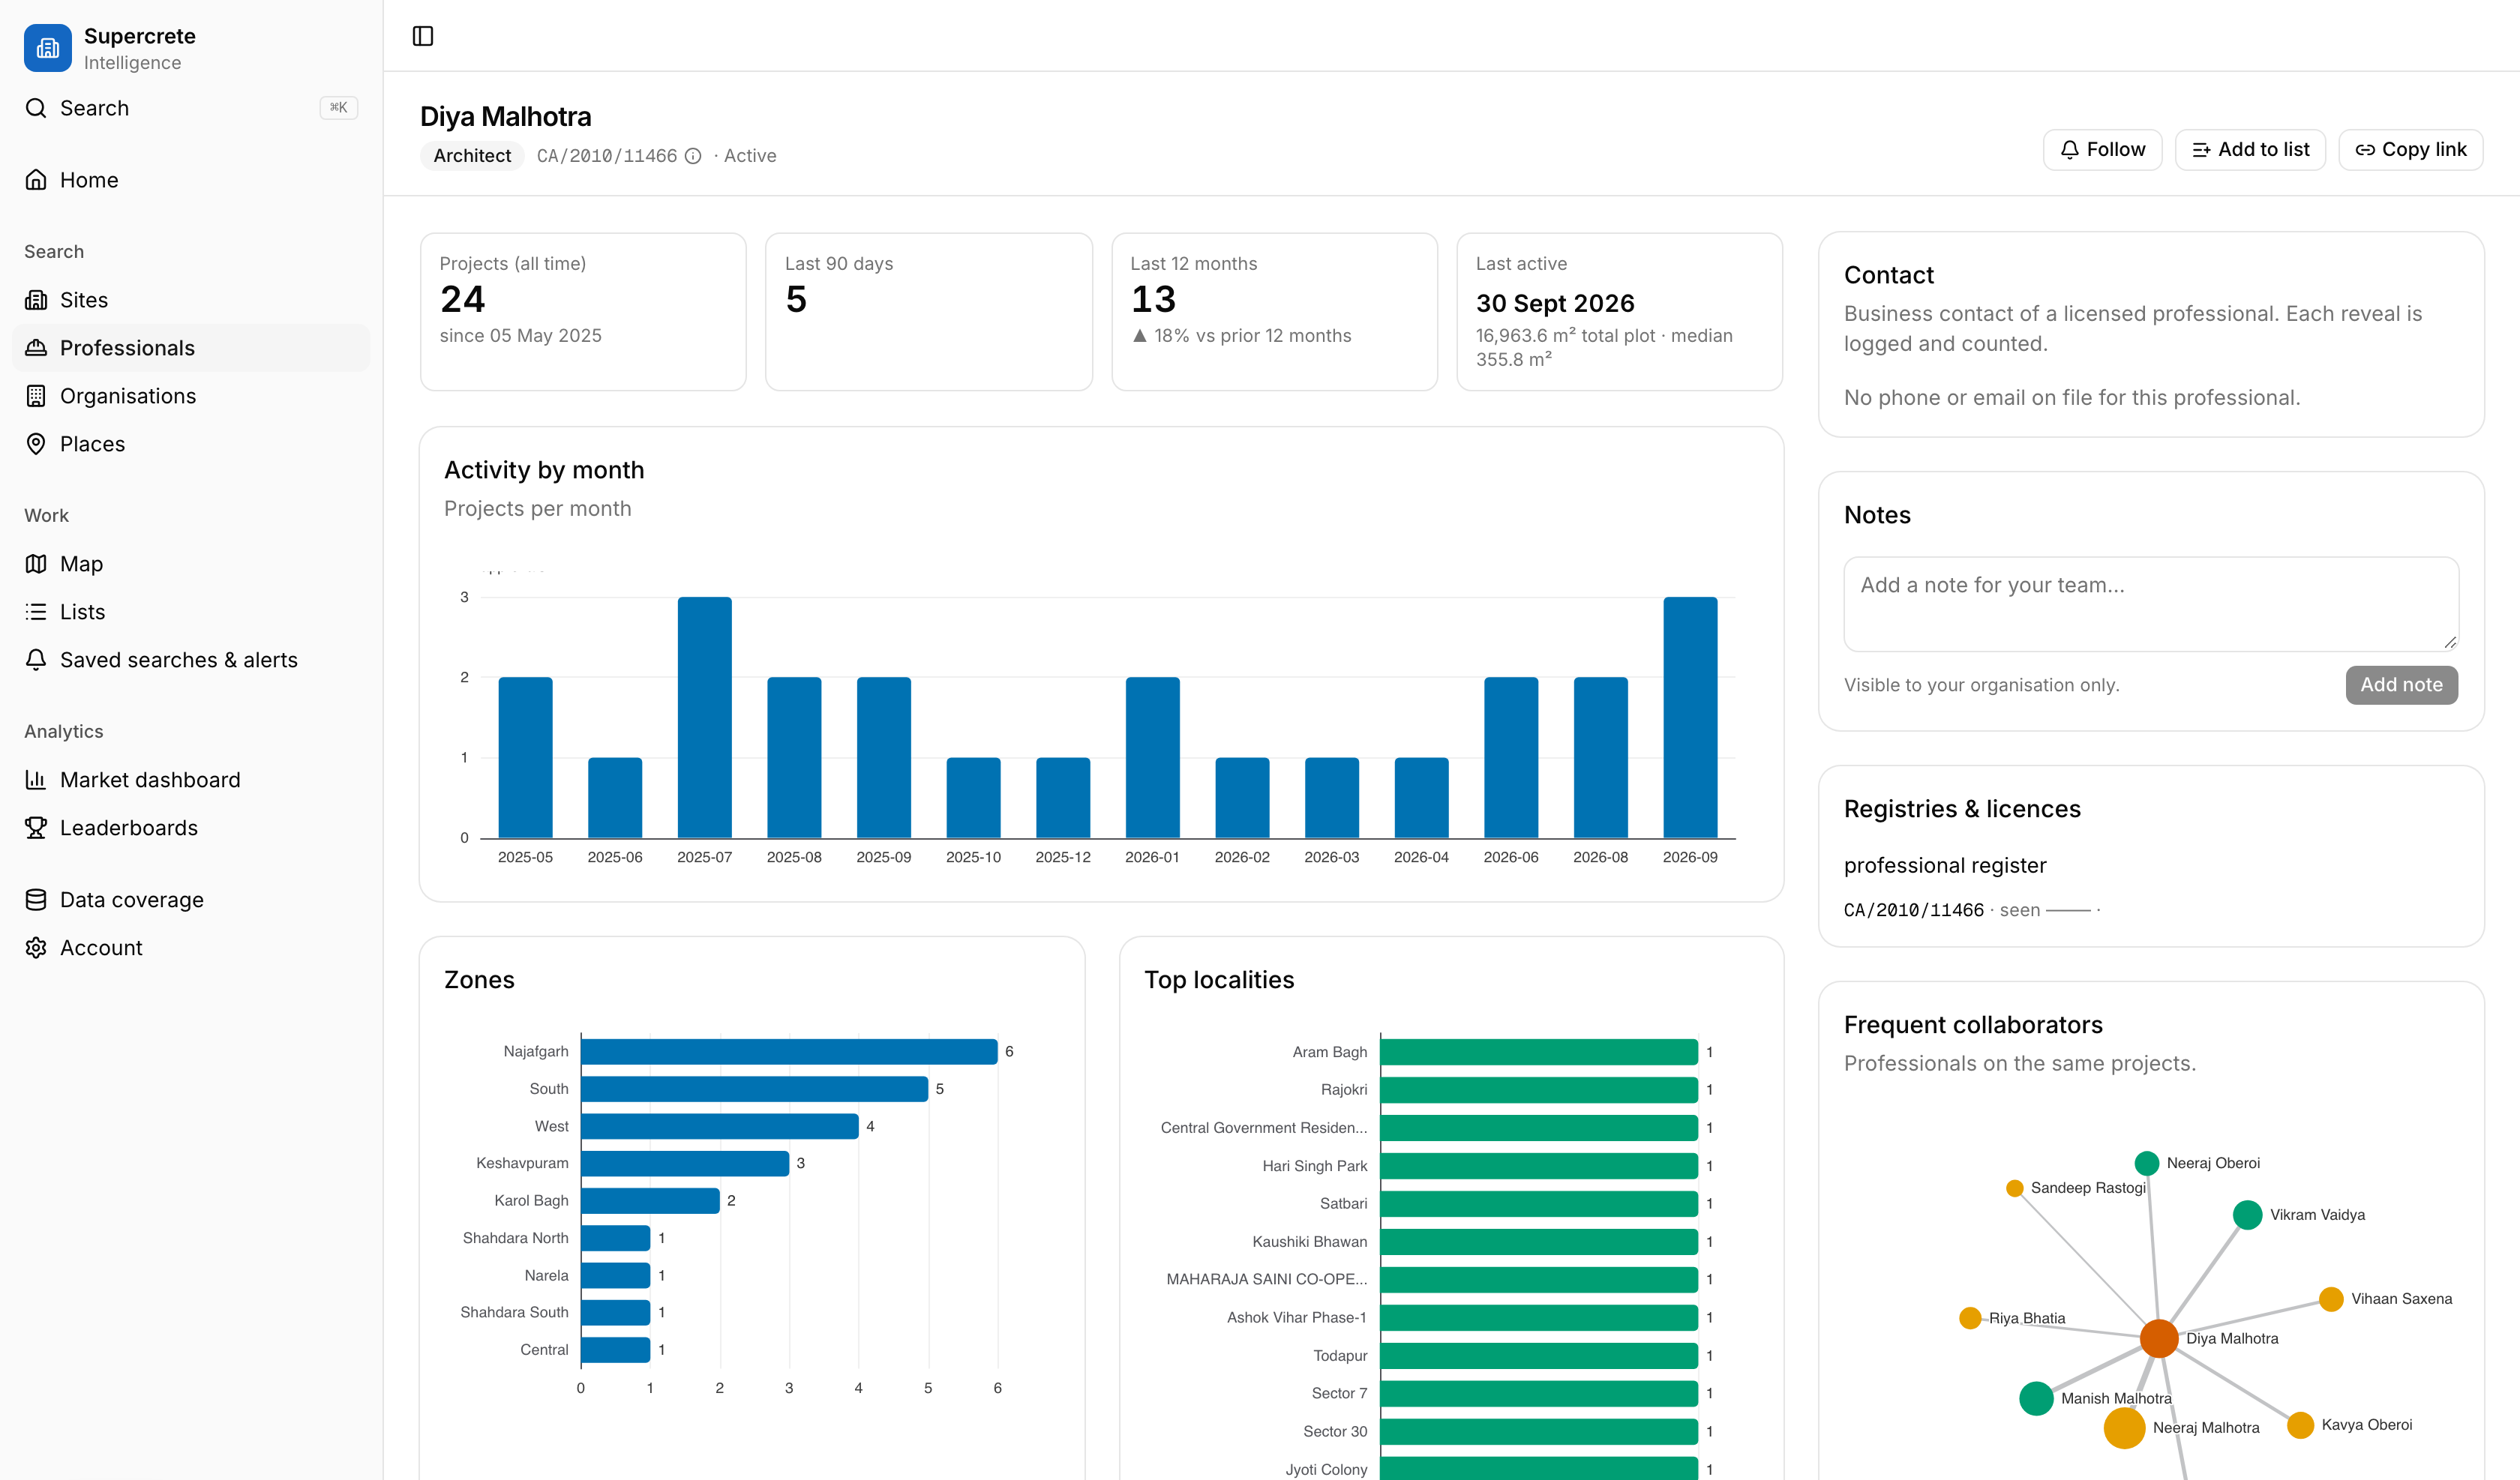Click the register number CA/2010/11466 under Registries
2520x1480 pixels.
(1913, 910)
